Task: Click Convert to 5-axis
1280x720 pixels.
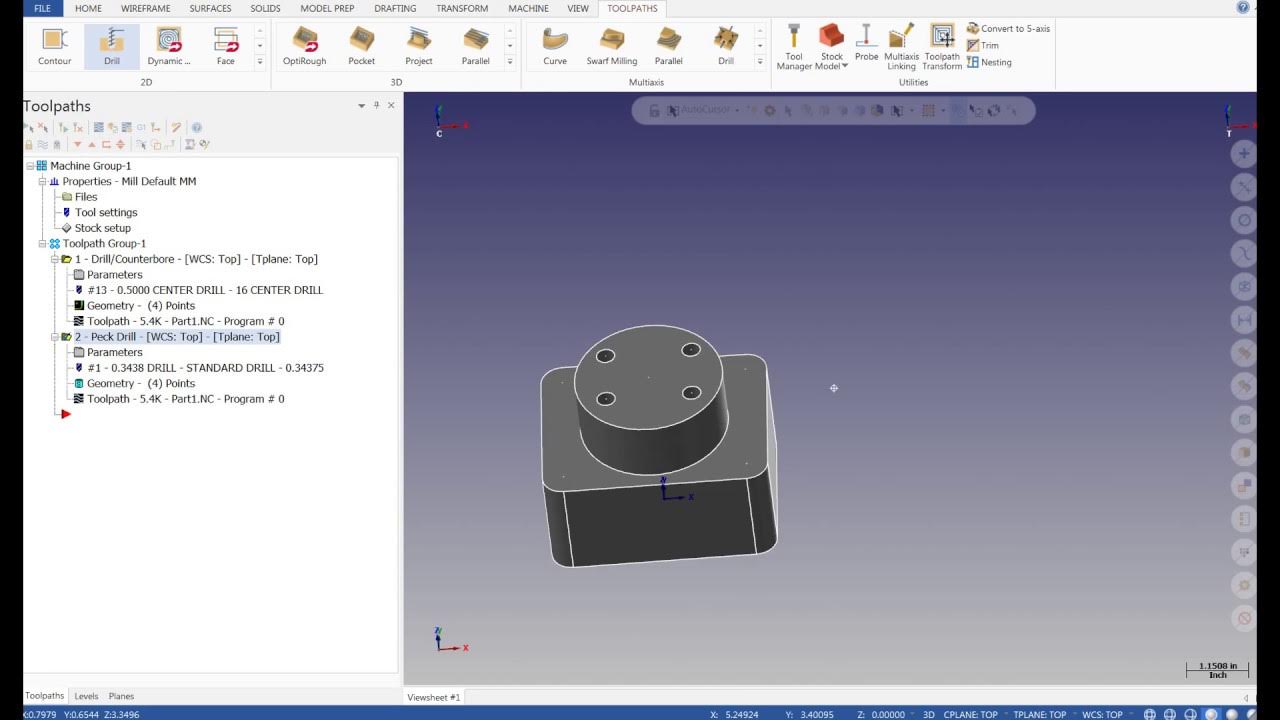Action: [1008, 29]
